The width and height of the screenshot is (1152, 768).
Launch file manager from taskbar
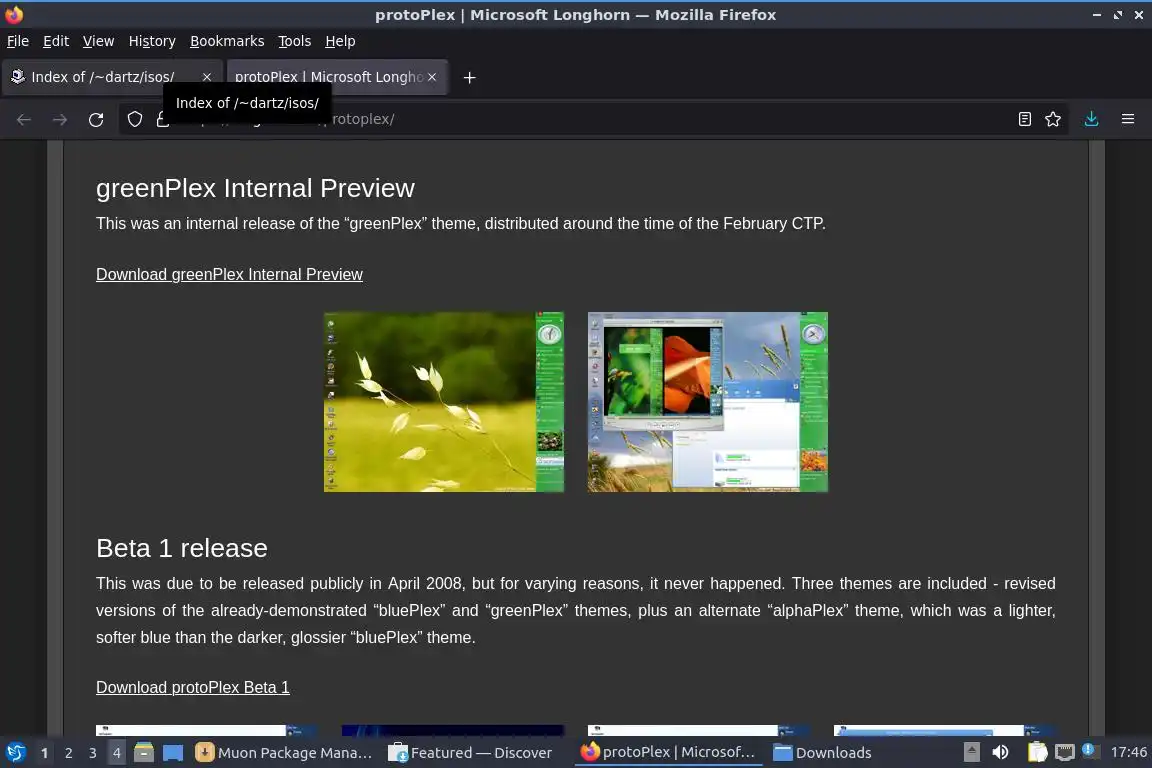pos(144,753)
